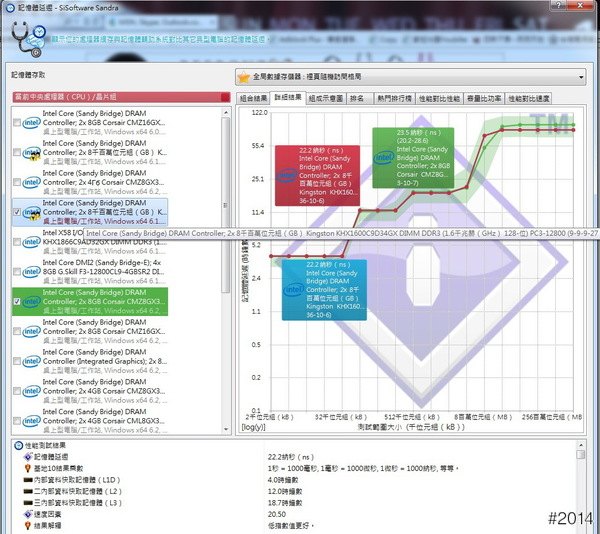The image size is (600, 534).
Task: Click the 20.50 speed factor value
Action: click(277, 514)
